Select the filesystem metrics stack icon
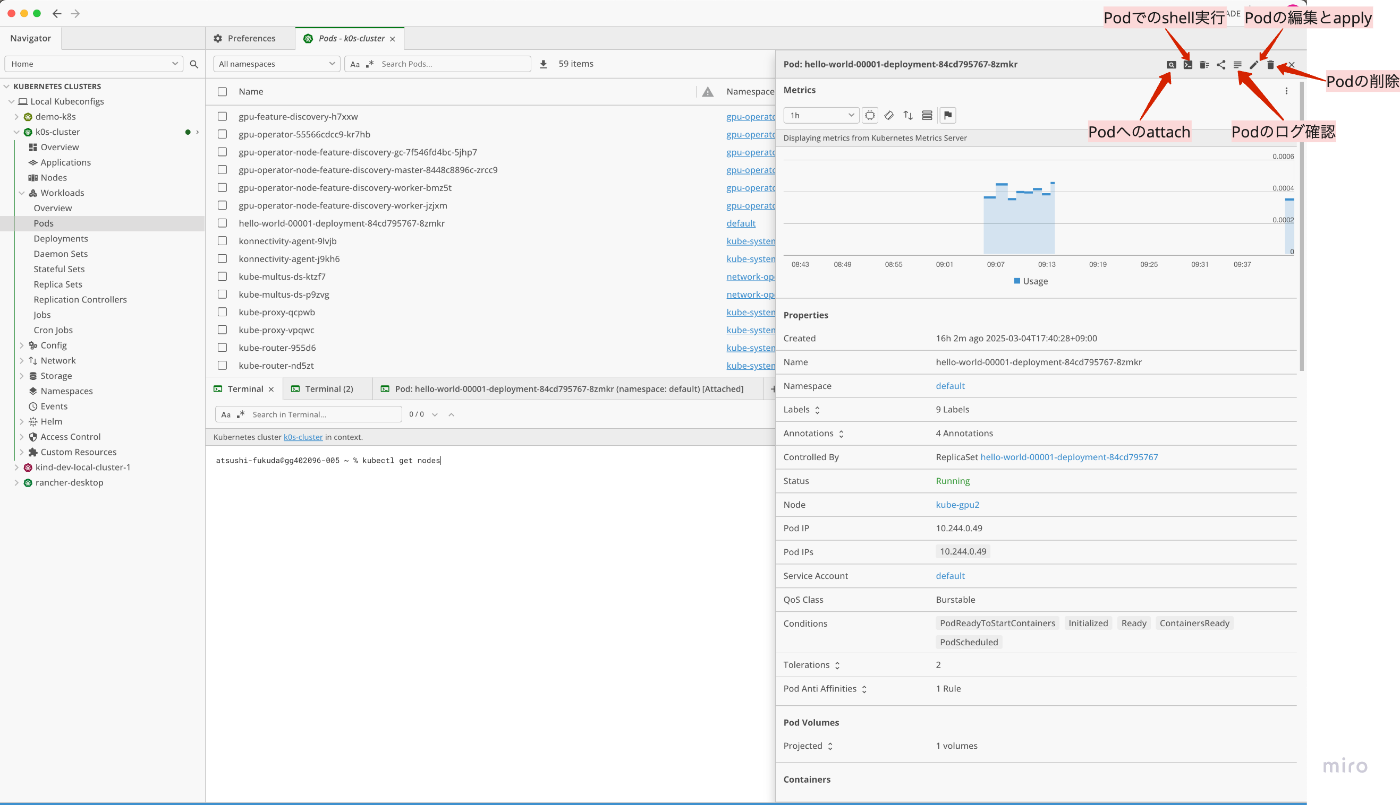The image size is (1400, 805). 927,115
